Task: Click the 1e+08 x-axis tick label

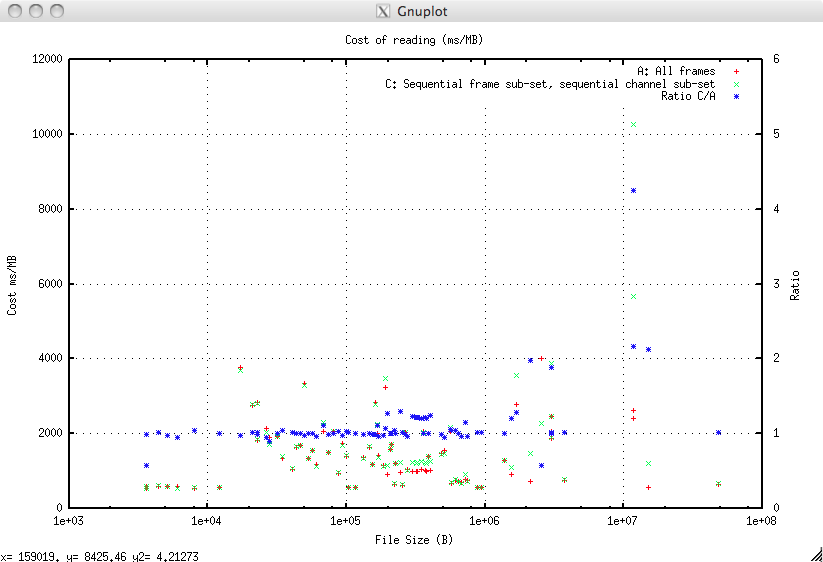Action: [762, 521]
